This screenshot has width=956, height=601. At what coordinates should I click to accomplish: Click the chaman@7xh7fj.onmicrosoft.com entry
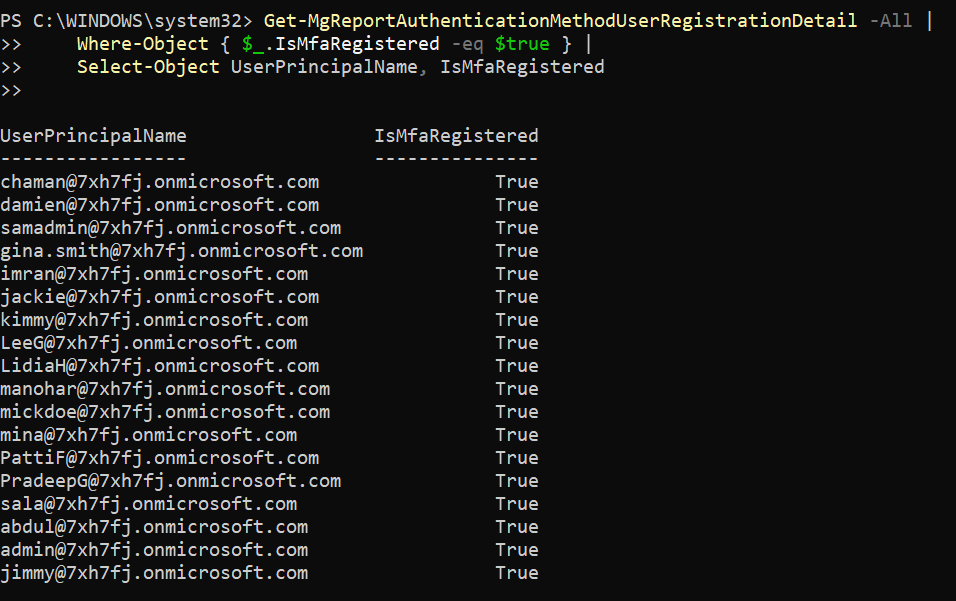[x=160, y=182]
